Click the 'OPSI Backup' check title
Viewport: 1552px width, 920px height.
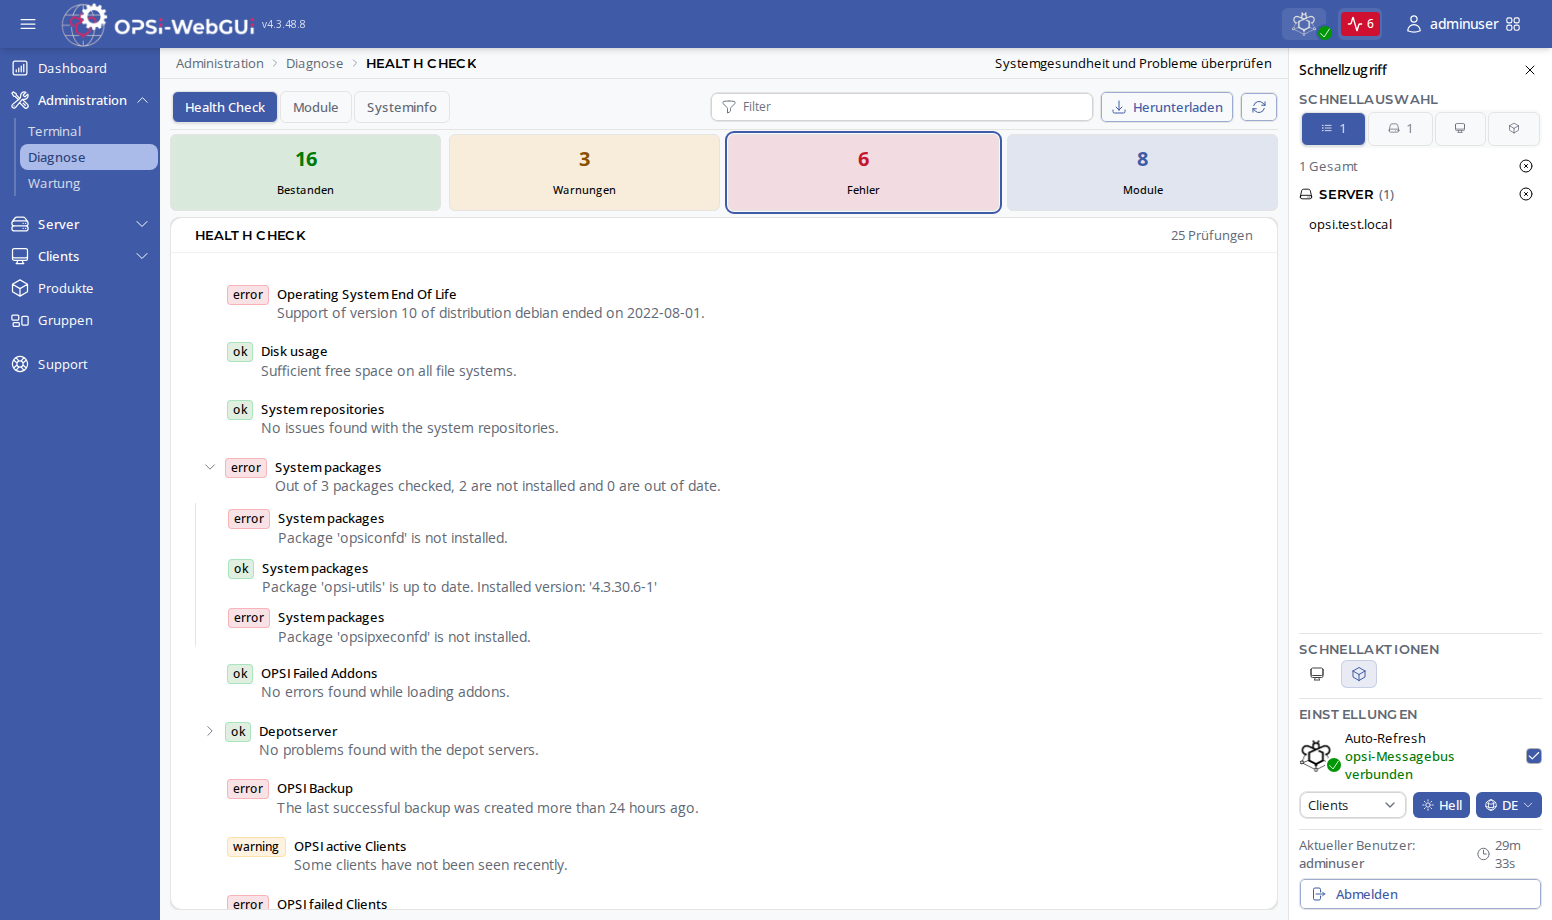tap(315, 788)
